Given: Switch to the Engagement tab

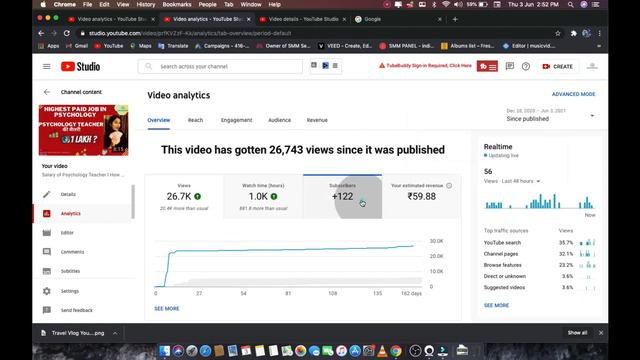Looking at the screenshot, I should pos(236,120).
